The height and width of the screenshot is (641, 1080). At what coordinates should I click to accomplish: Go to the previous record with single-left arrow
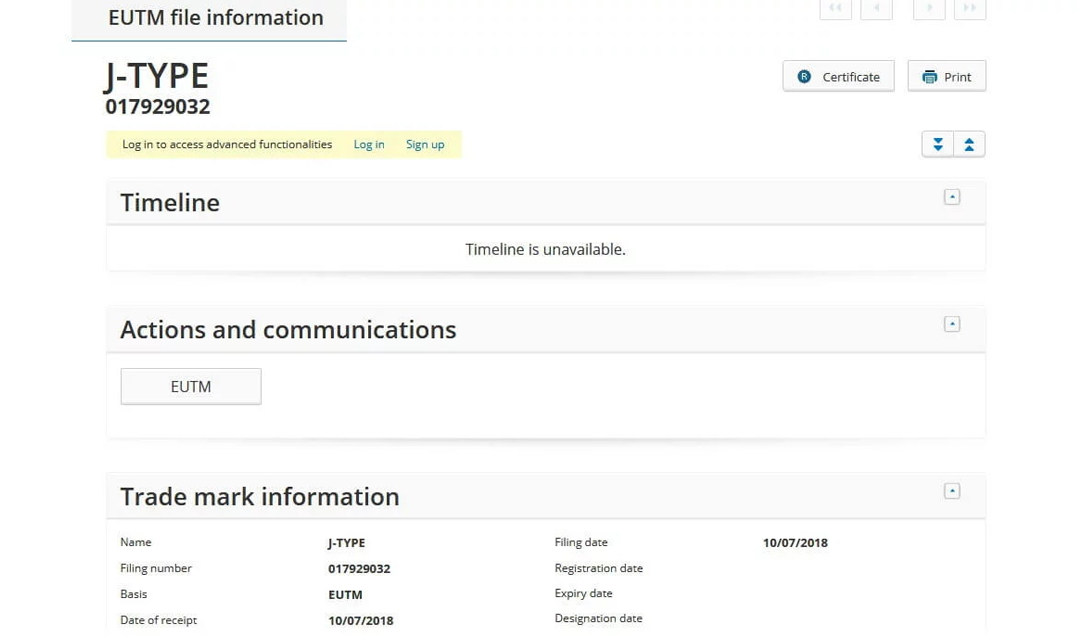876,9
